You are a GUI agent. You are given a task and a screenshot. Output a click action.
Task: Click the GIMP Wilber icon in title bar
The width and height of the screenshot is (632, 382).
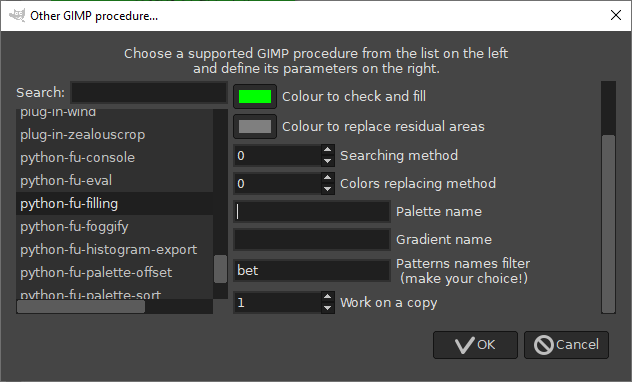point(17,16)
